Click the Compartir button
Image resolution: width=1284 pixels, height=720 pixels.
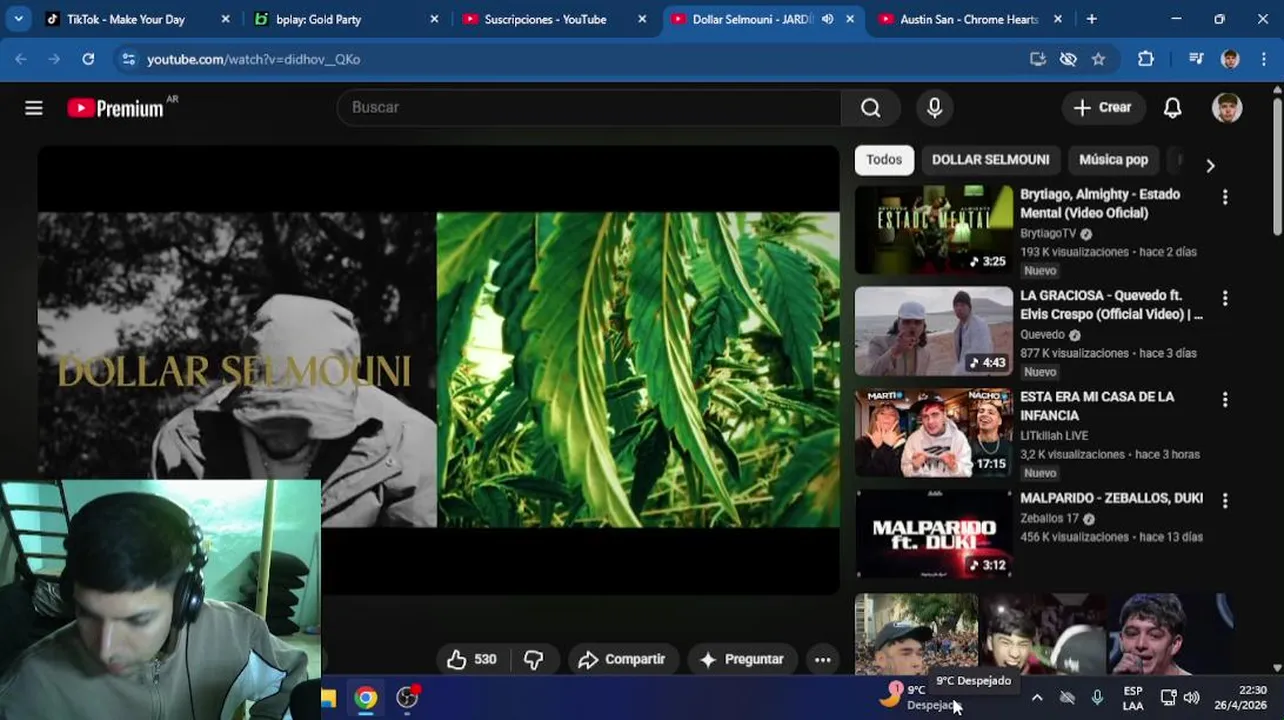pyautogui.click(x=622, y=659)
